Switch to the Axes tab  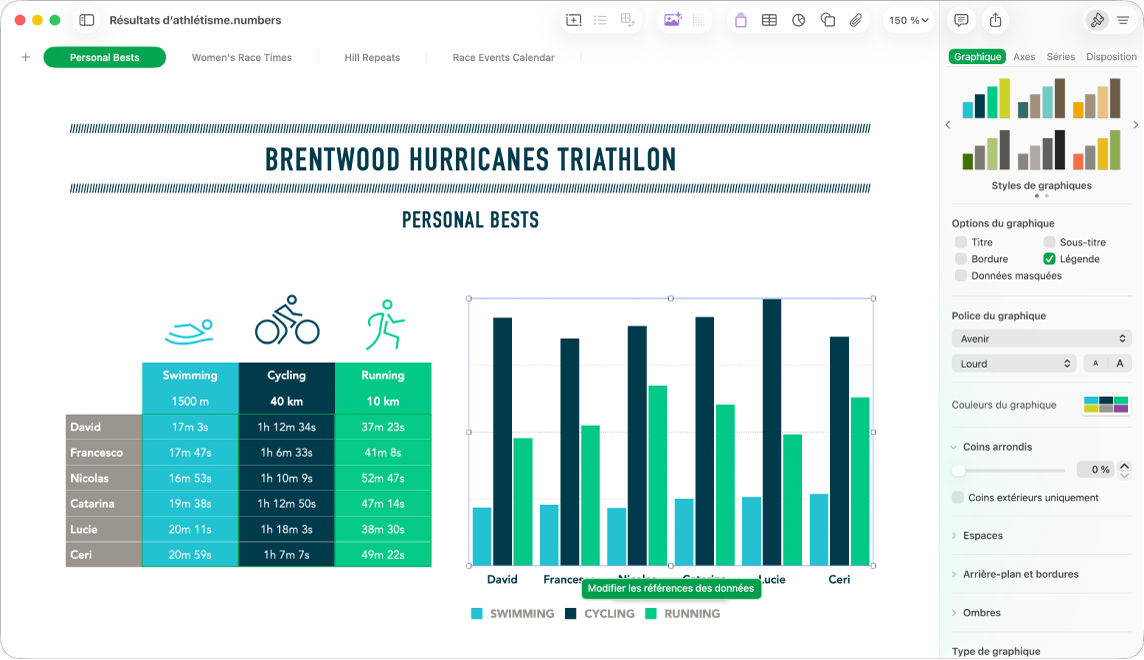[1024, 57]
